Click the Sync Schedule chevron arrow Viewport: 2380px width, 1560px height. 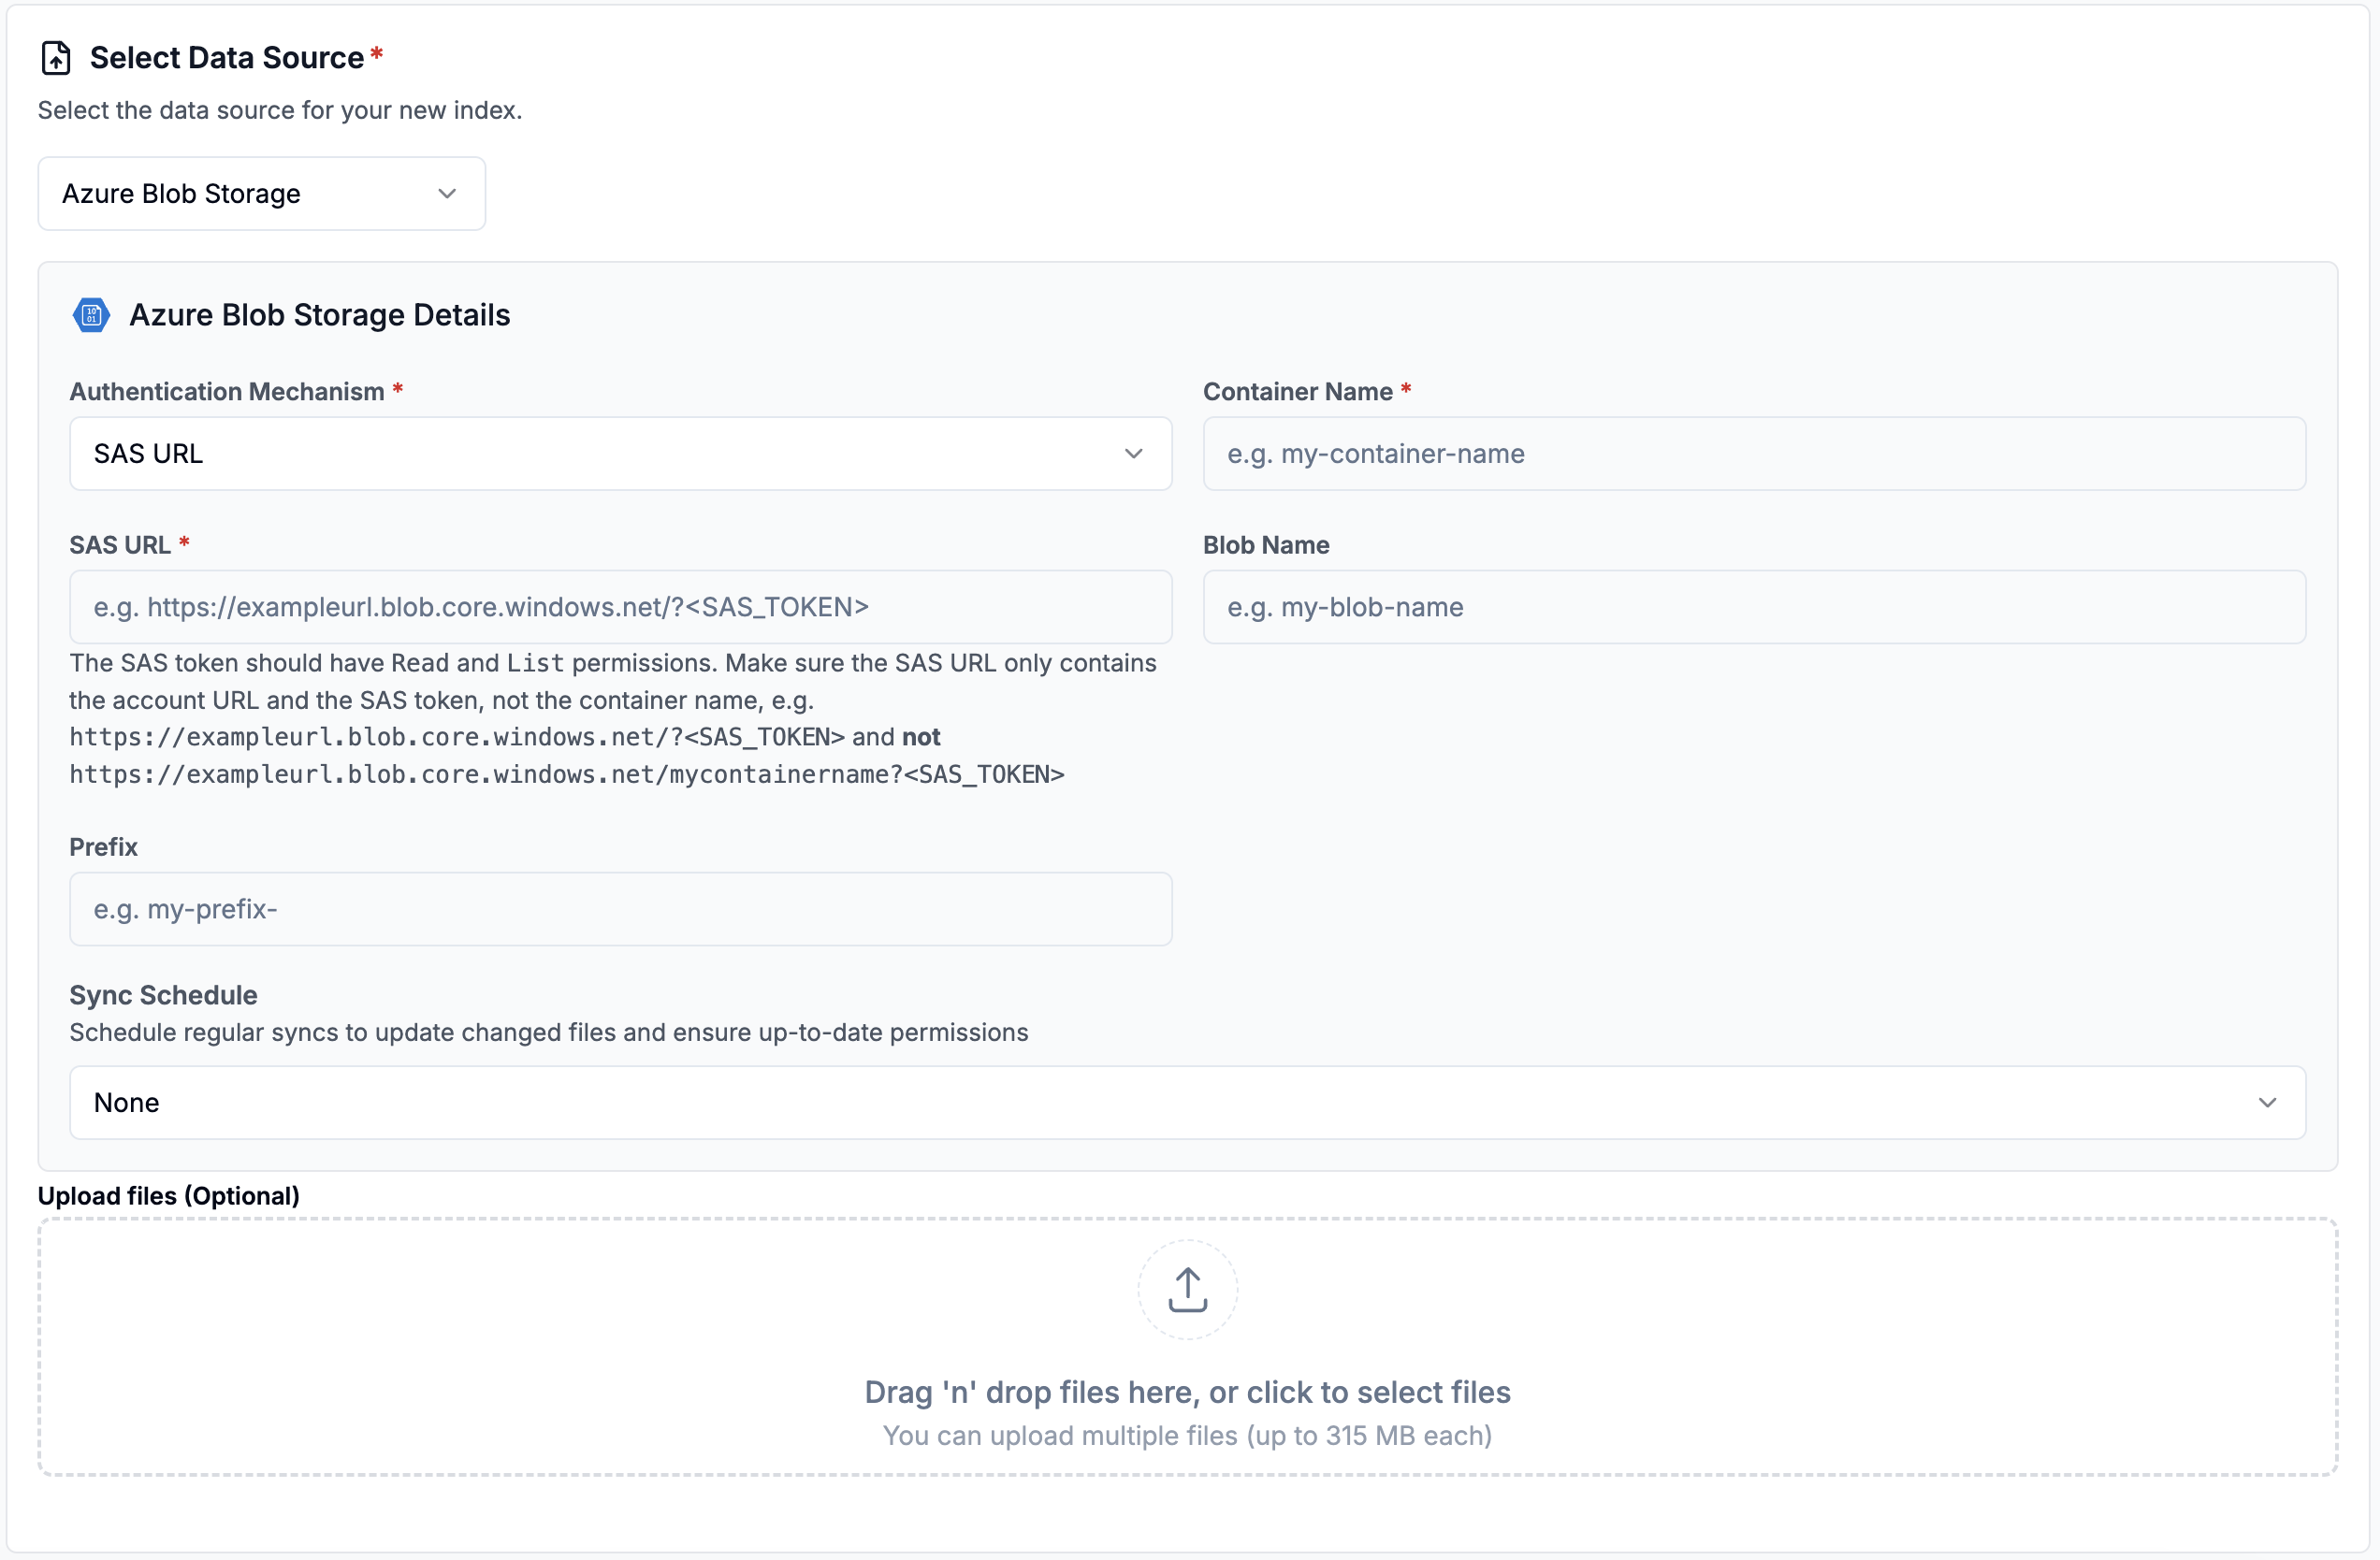(x=2267, y=1102)
